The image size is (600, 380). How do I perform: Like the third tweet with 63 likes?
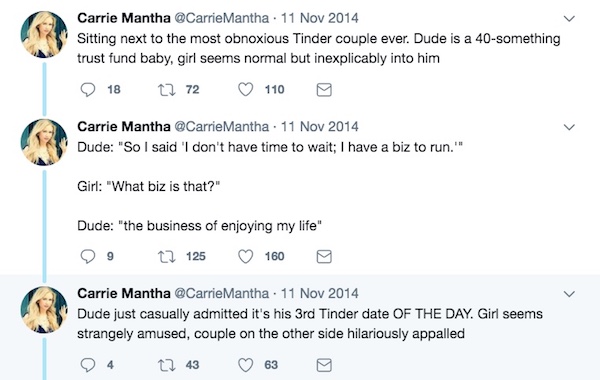click(246, 365)
